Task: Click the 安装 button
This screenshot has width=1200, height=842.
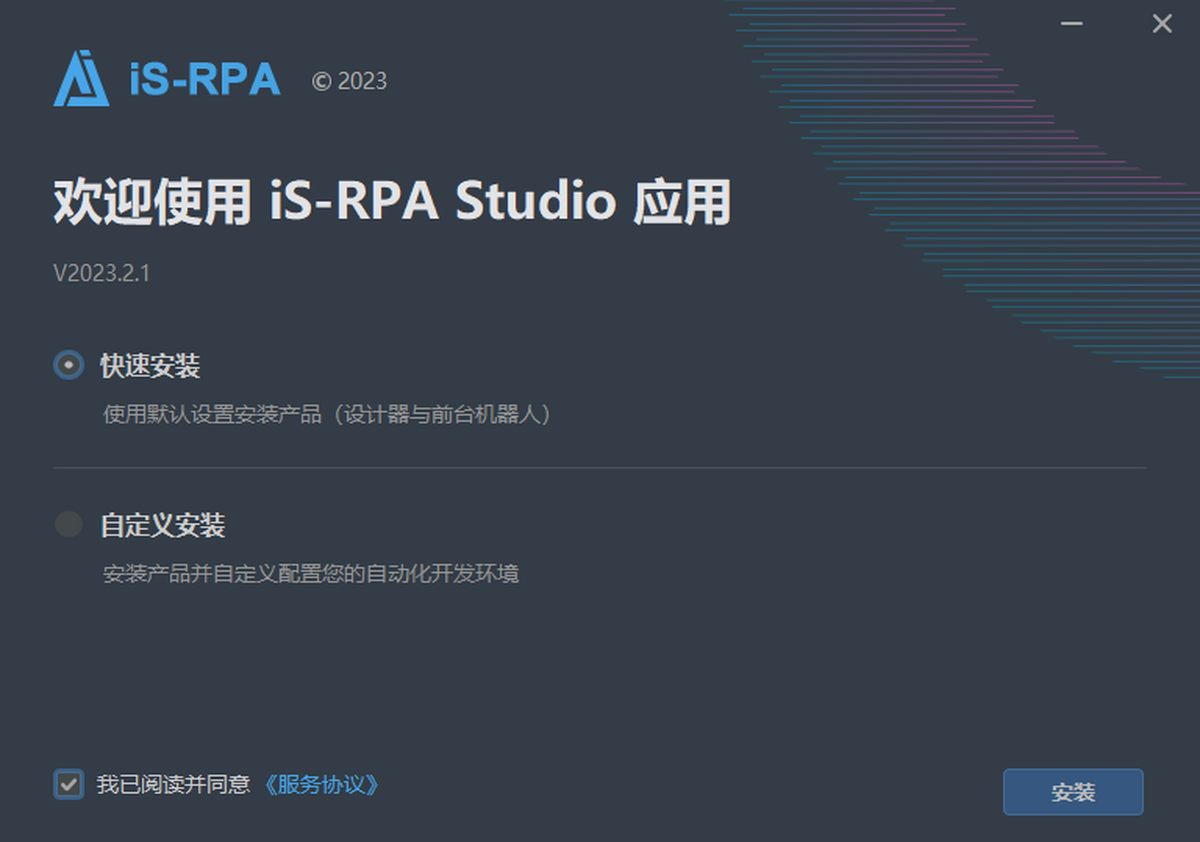Action: coord(1073,792)
